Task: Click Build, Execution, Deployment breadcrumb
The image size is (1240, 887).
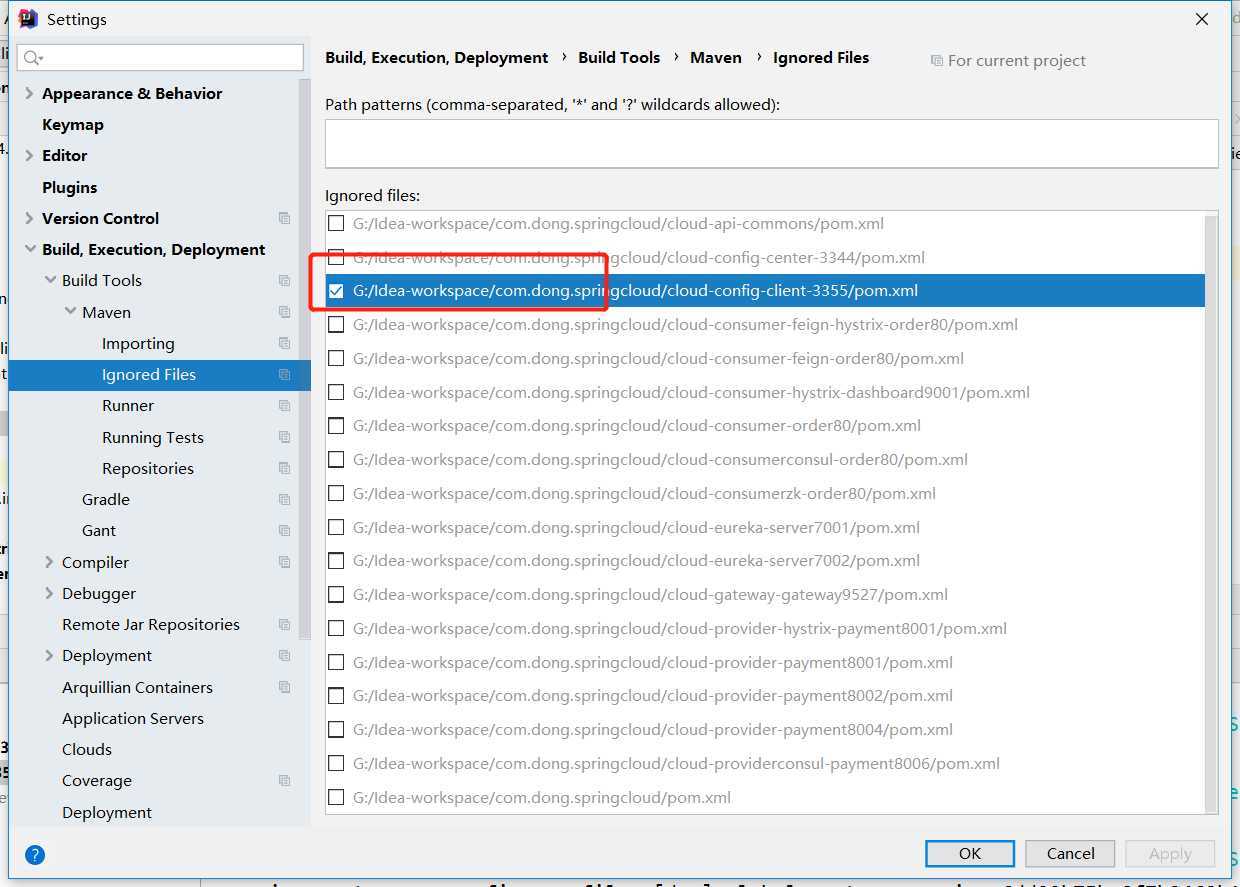Action: point(437,57)
